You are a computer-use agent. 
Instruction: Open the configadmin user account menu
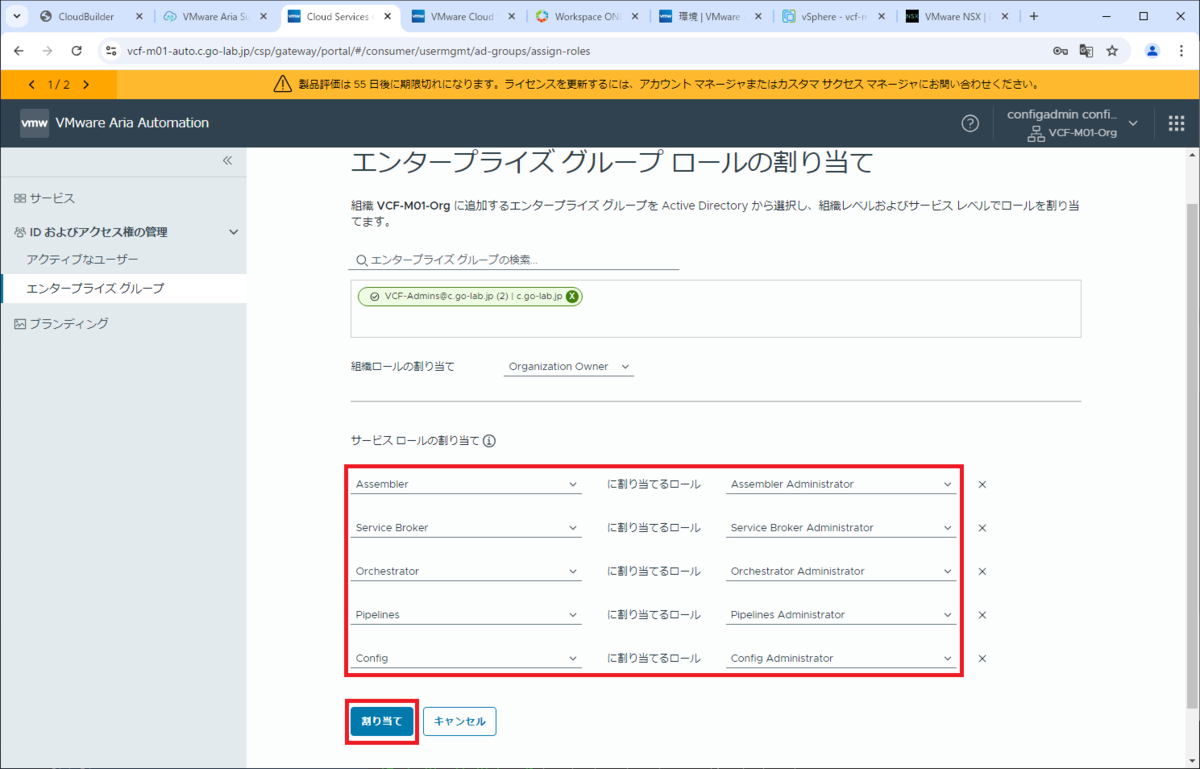tap(1071, 123)
